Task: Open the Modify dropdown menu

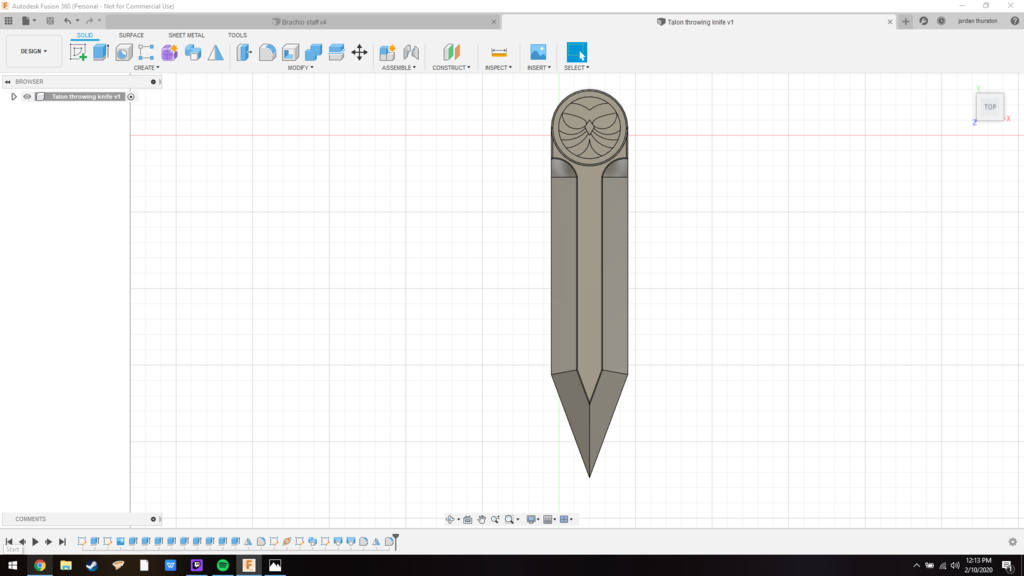Action: coord(300,68)
